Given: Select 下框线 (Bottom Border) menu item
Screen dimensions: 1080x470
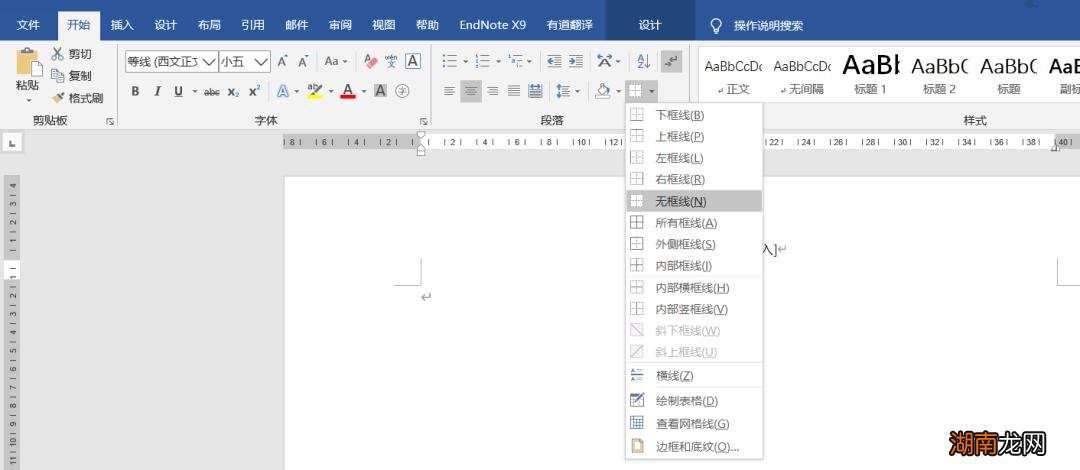Looking at the screenshot, I should click(694, 115).
